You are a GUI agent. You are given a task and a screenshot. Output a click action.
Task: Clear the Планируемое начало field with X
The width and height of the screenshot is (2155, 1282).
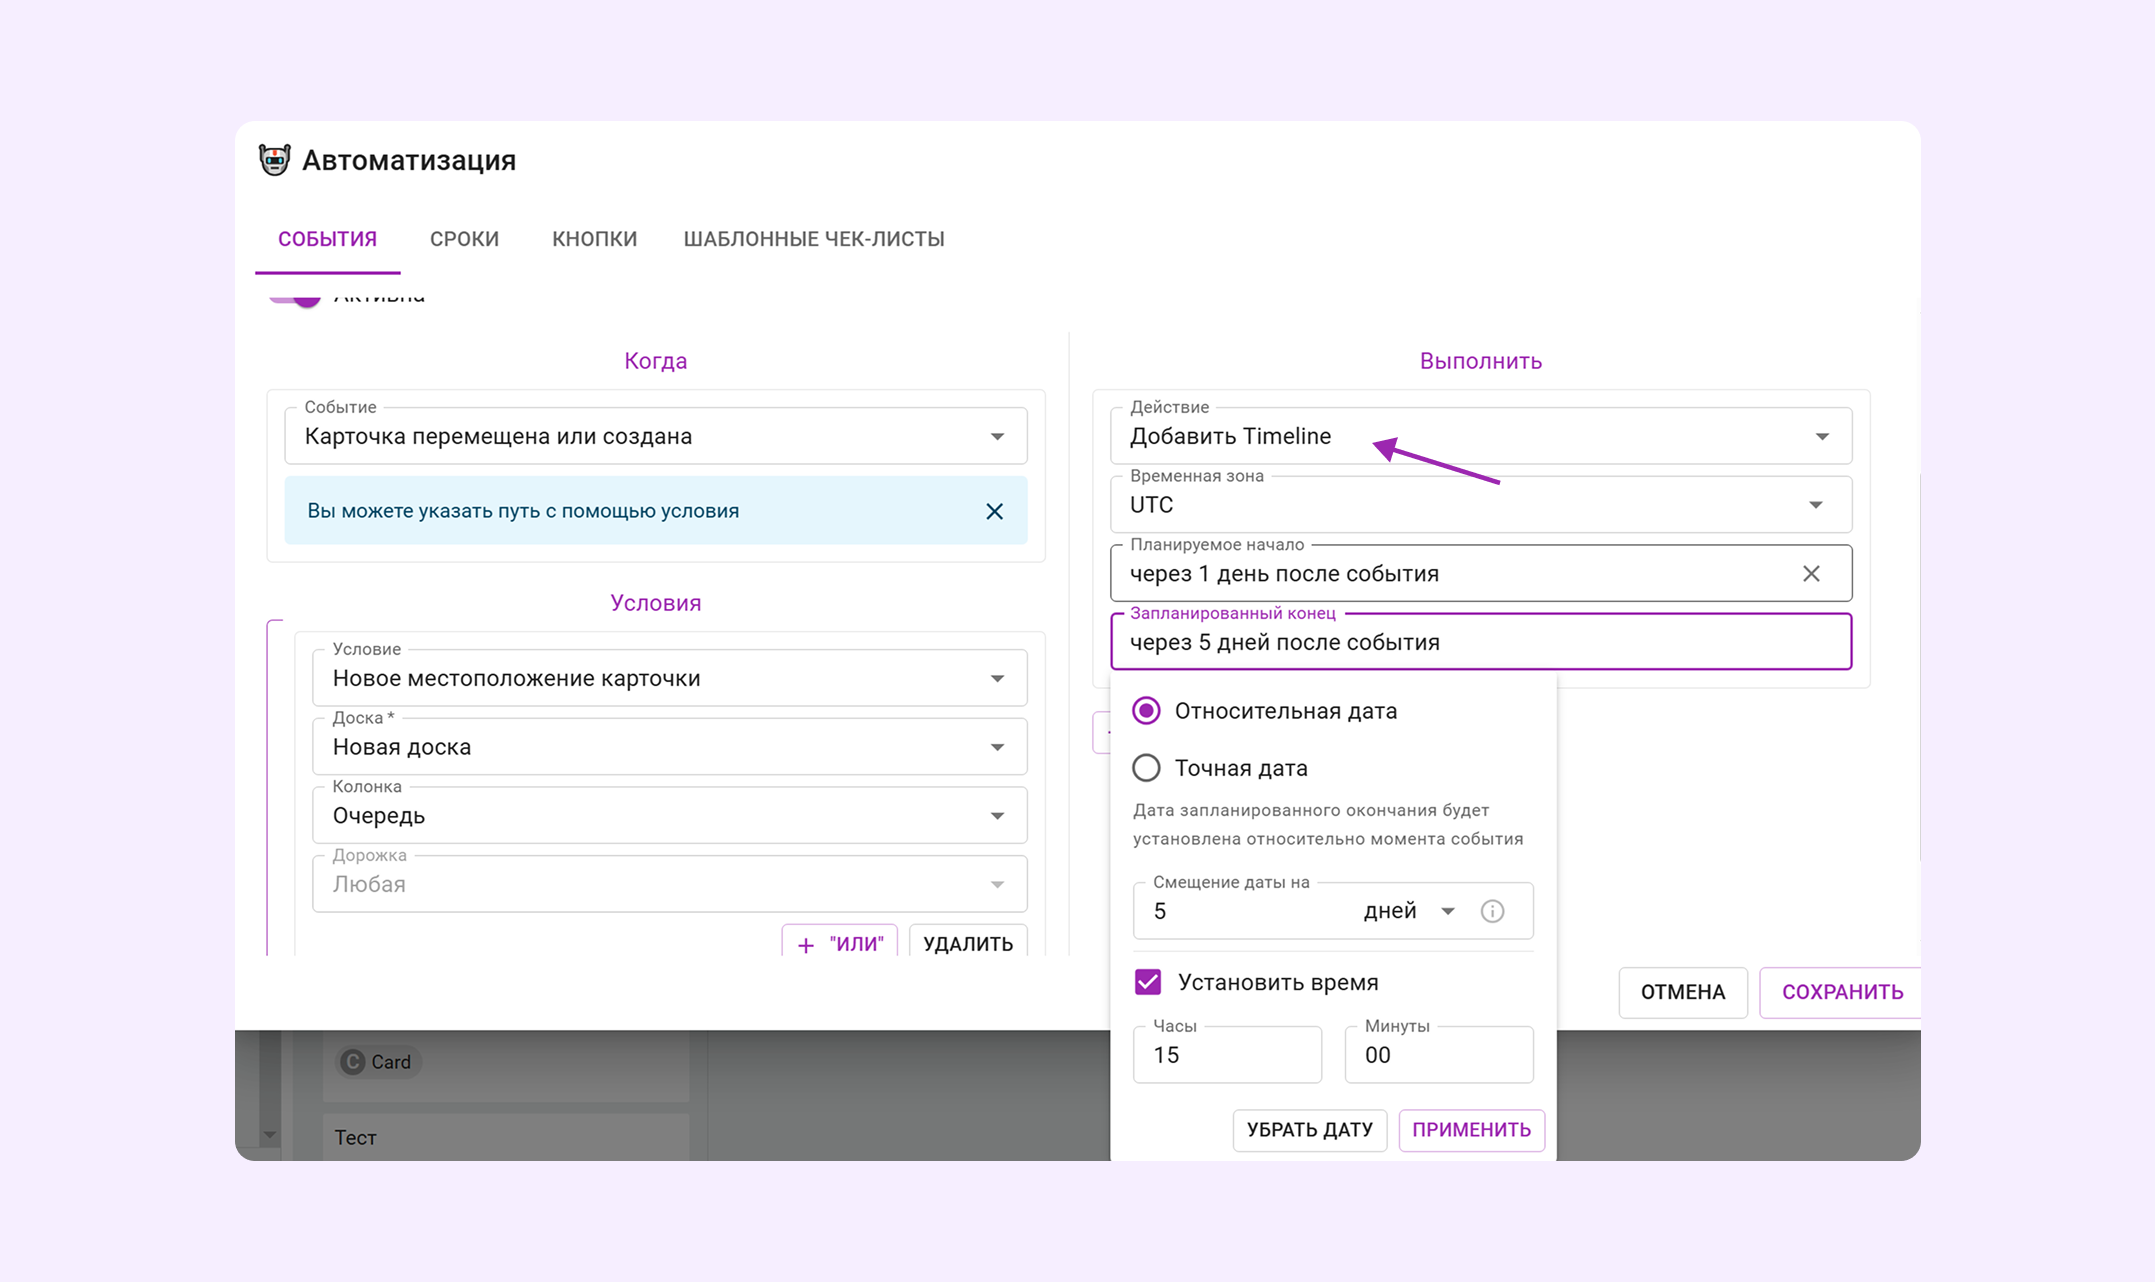click(1811, 574)
